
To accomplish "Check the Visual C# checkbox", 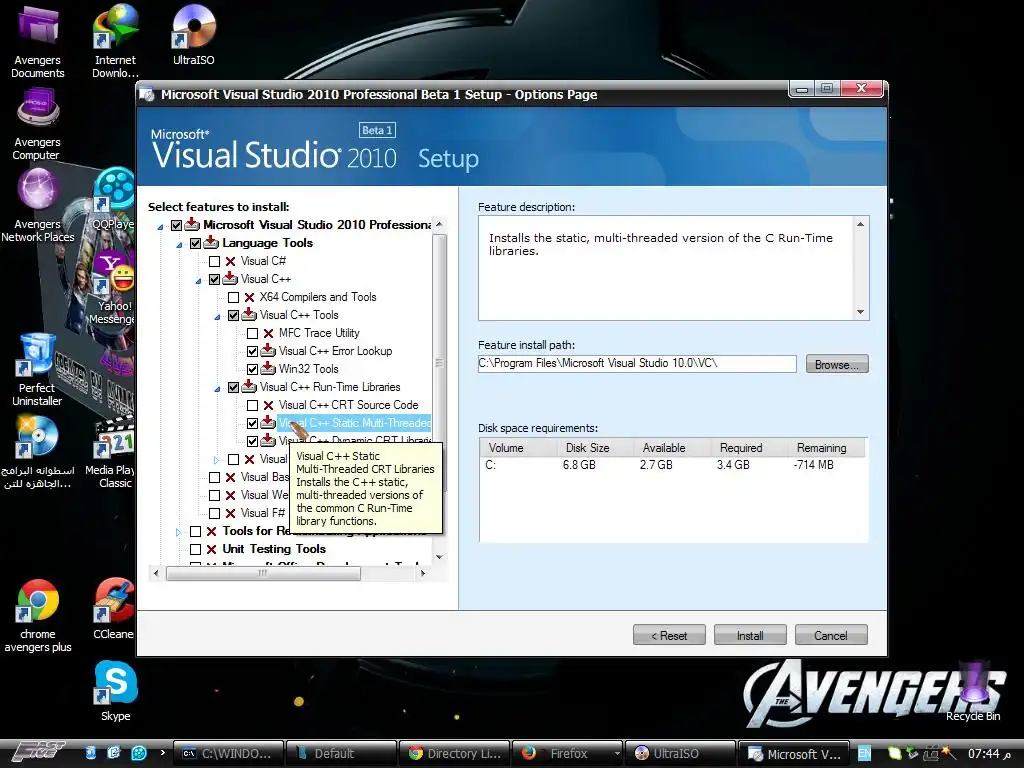I will click(214, 261).
